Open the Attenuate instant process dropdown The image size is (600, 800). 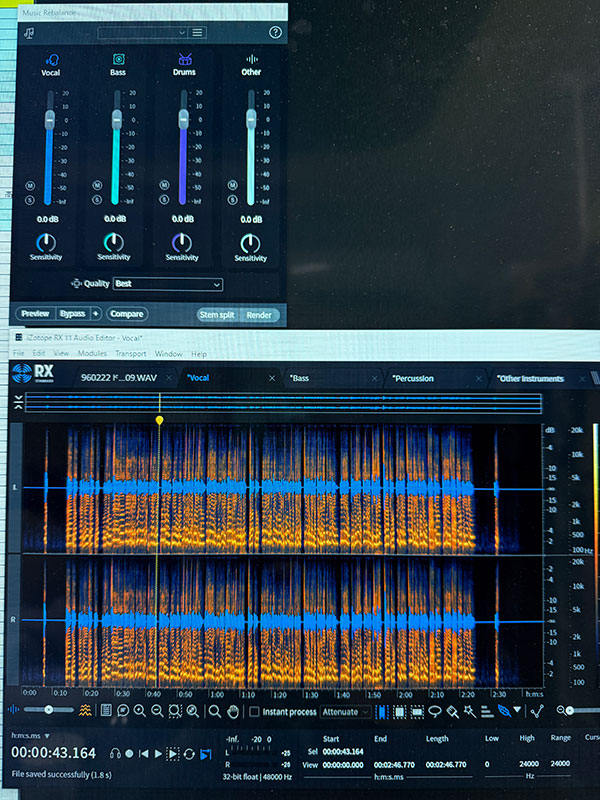click(x=345, y=712)
